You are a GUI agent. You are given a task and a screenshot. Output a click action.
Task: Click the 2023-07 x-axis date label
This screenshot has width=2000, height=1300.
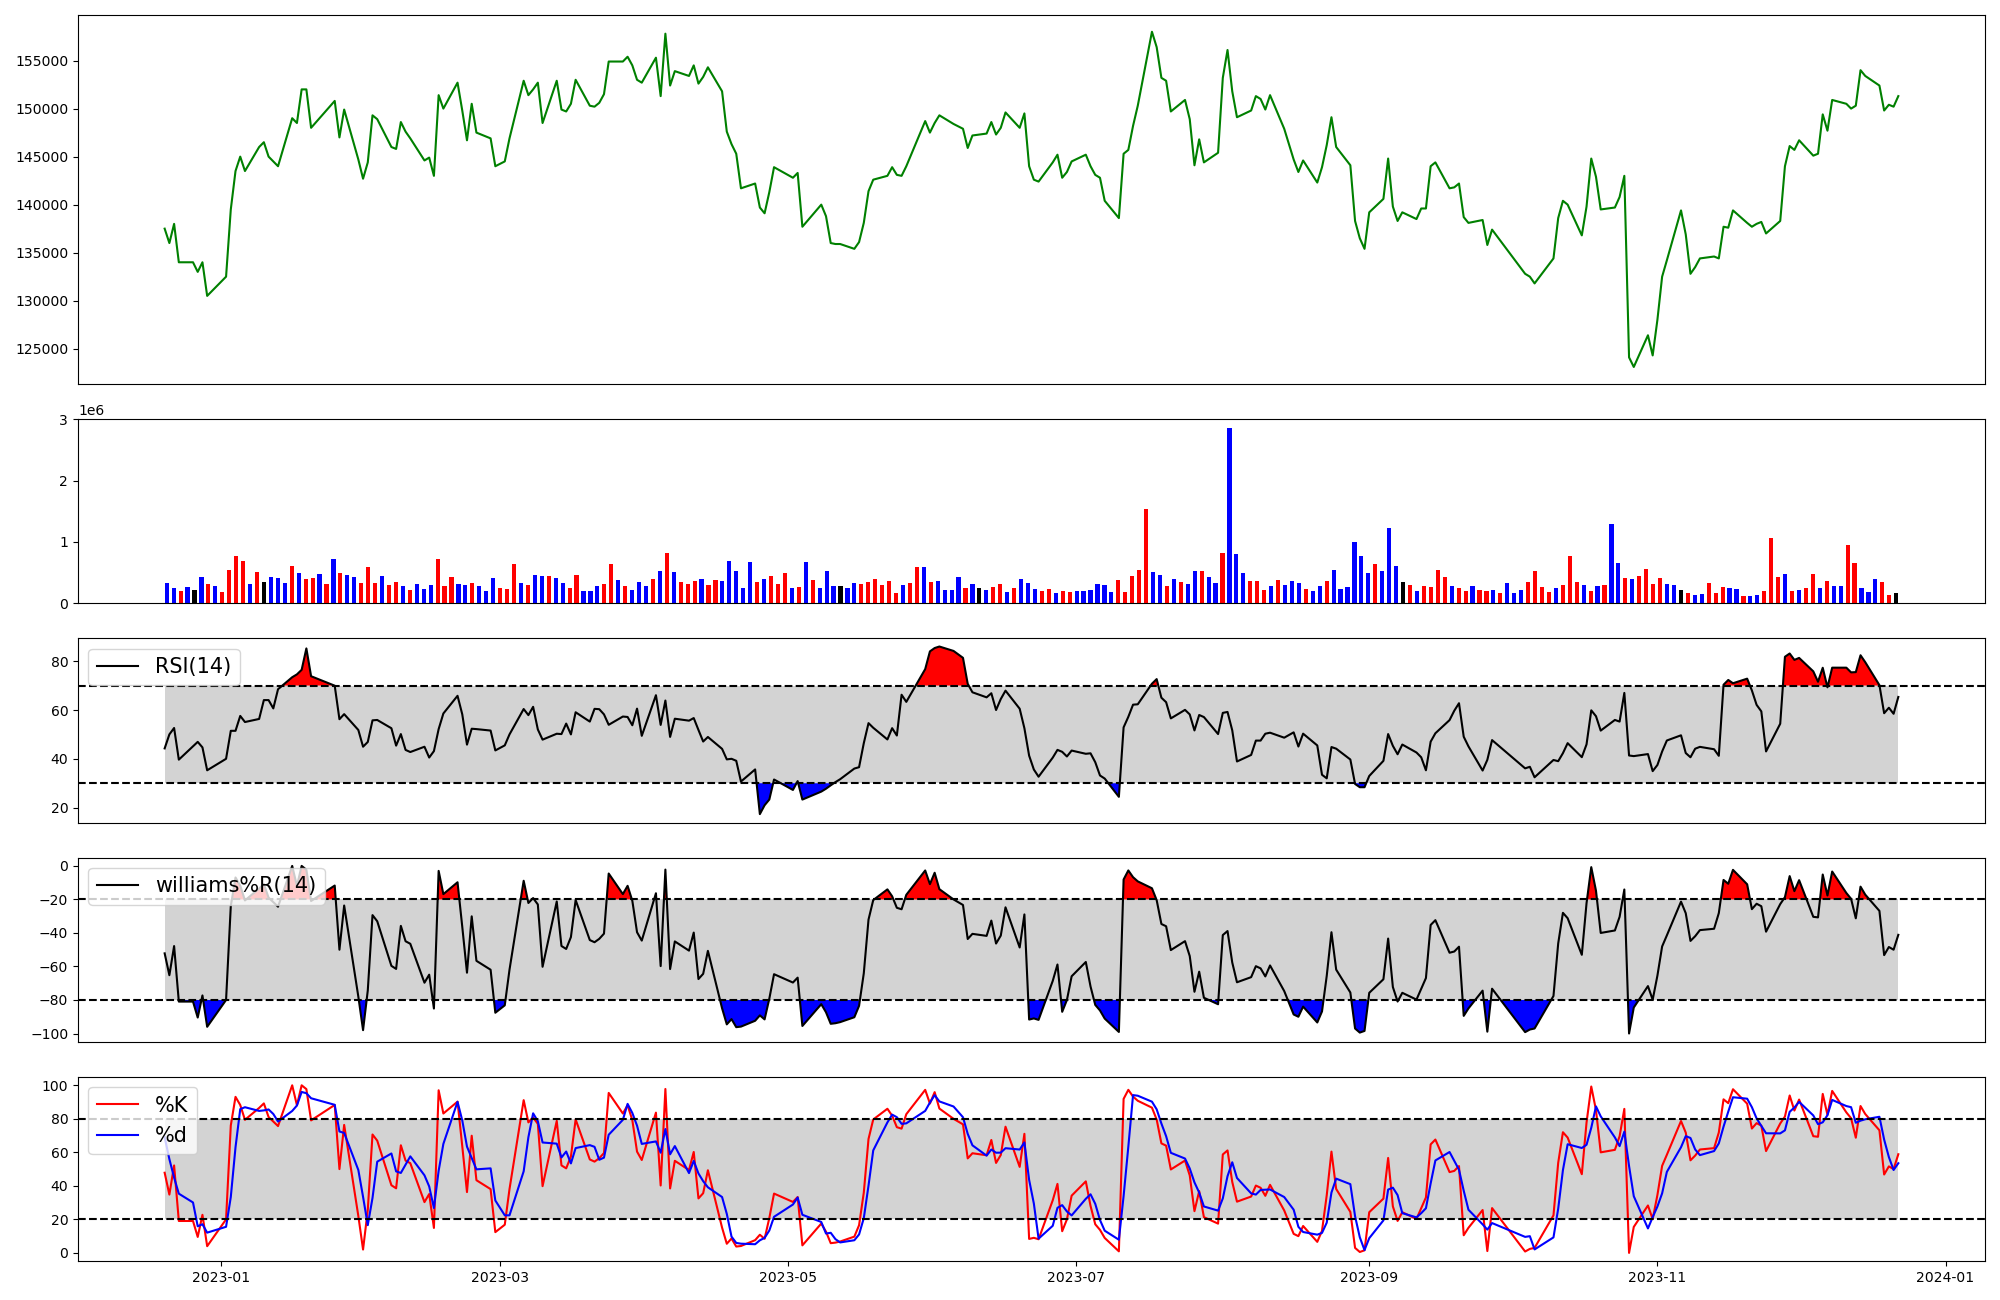1076,1277
